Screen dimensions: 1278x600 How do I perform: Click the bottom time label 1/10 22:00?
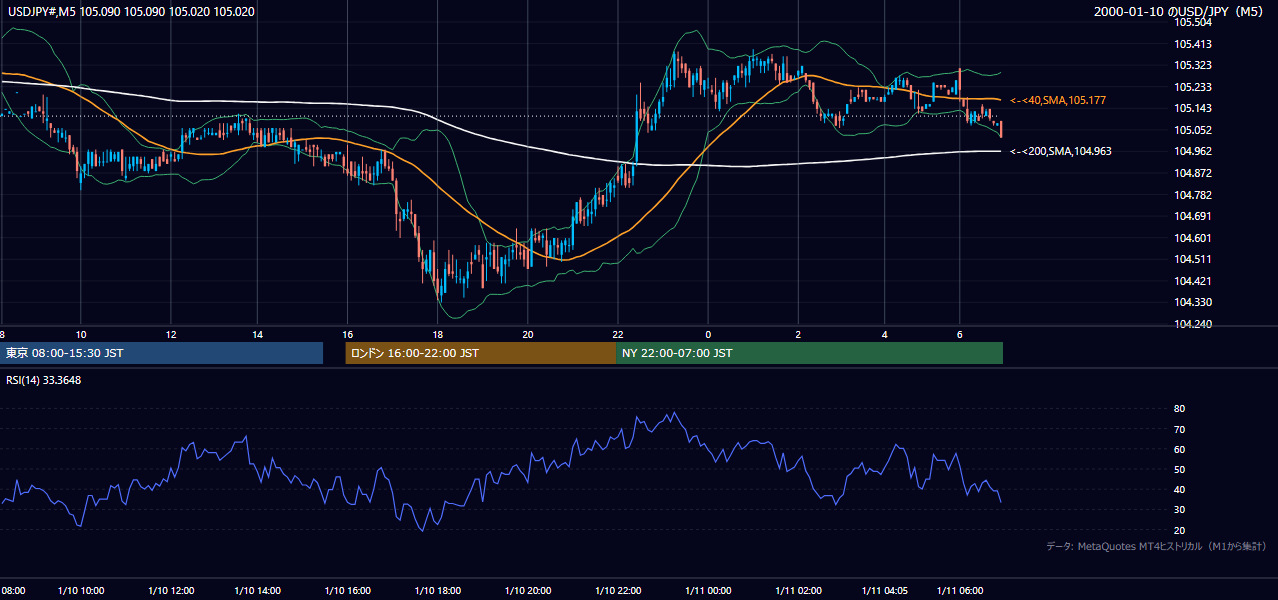(618, 590)
